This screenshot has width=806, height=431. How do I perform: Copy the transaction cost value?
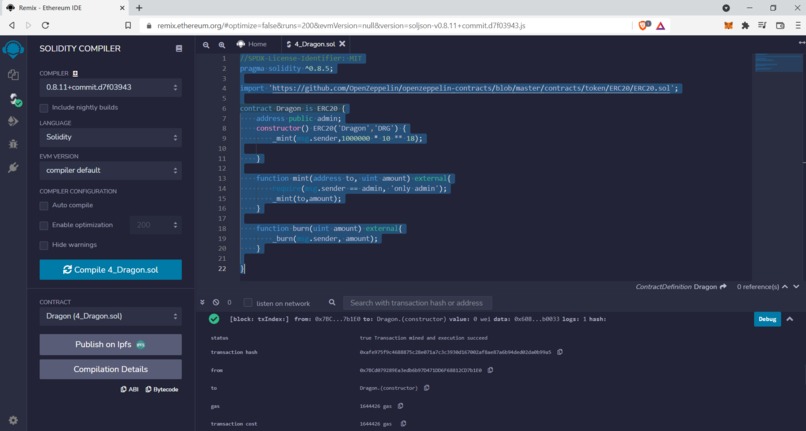(404, 424)
